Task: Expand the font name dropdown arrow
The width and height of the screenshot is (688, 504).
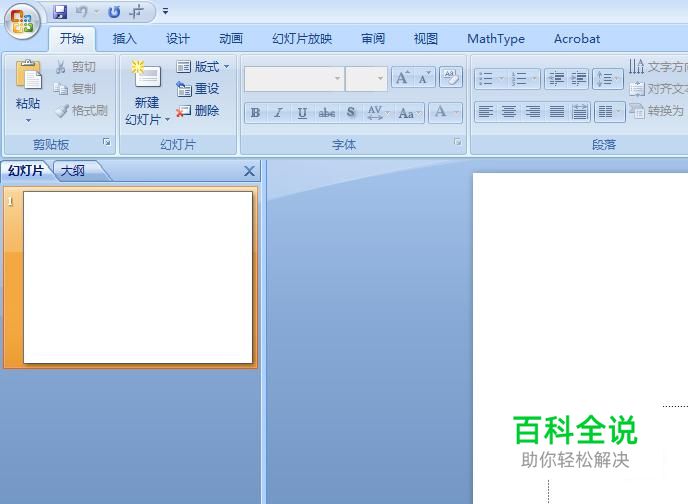Action: tap(337, 79)
